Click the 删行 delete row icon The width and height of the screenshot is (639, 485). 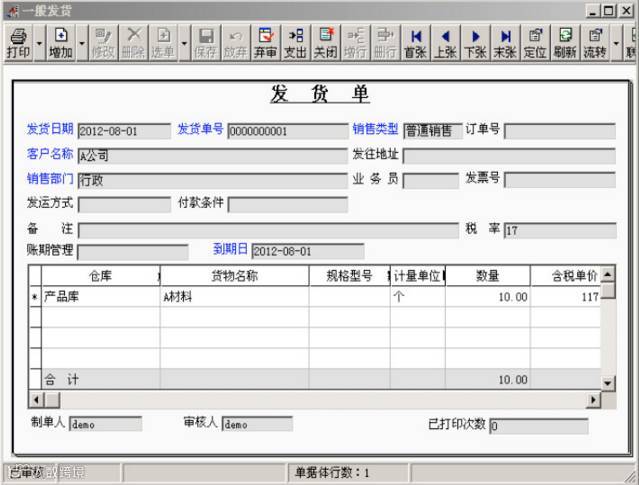(x=385, y=43)
